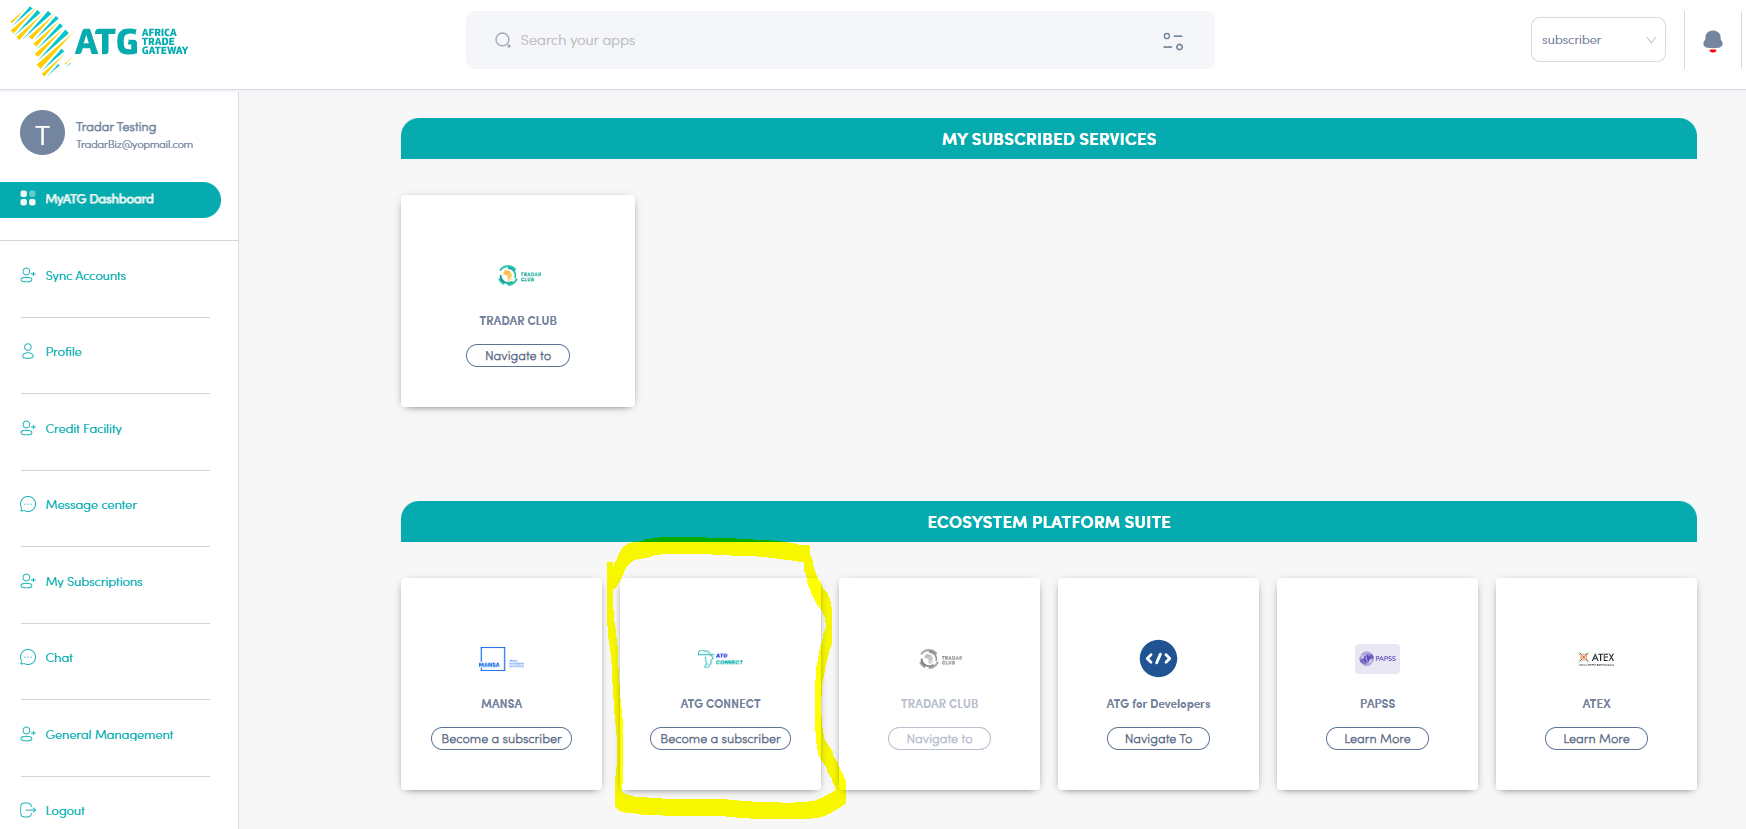Screen dimensions: 1746x829
Task: Click the ATEX card title
Action: click(x=1596, y=704)
